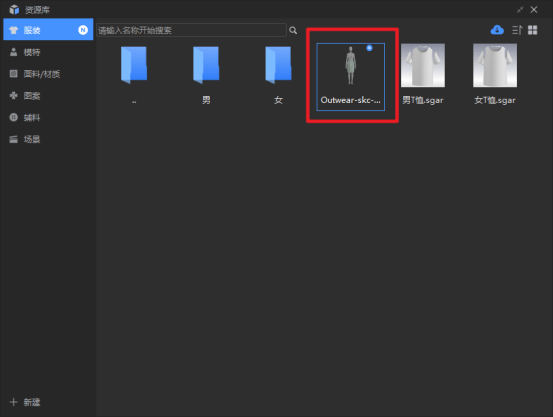Image resolution: width=553 pixels, height=417 pixels.
Task: Unpin the resource library panel icon
Action: tap(520, 10)
